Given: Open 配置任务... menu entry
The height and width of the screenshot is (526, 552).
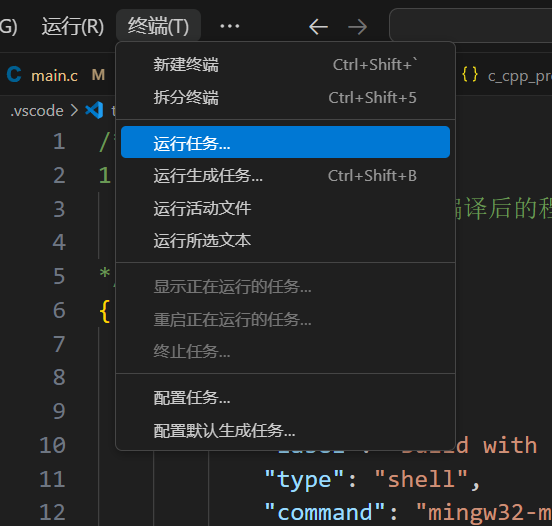Looking at the screenshot, I should [x=285, y=398].
